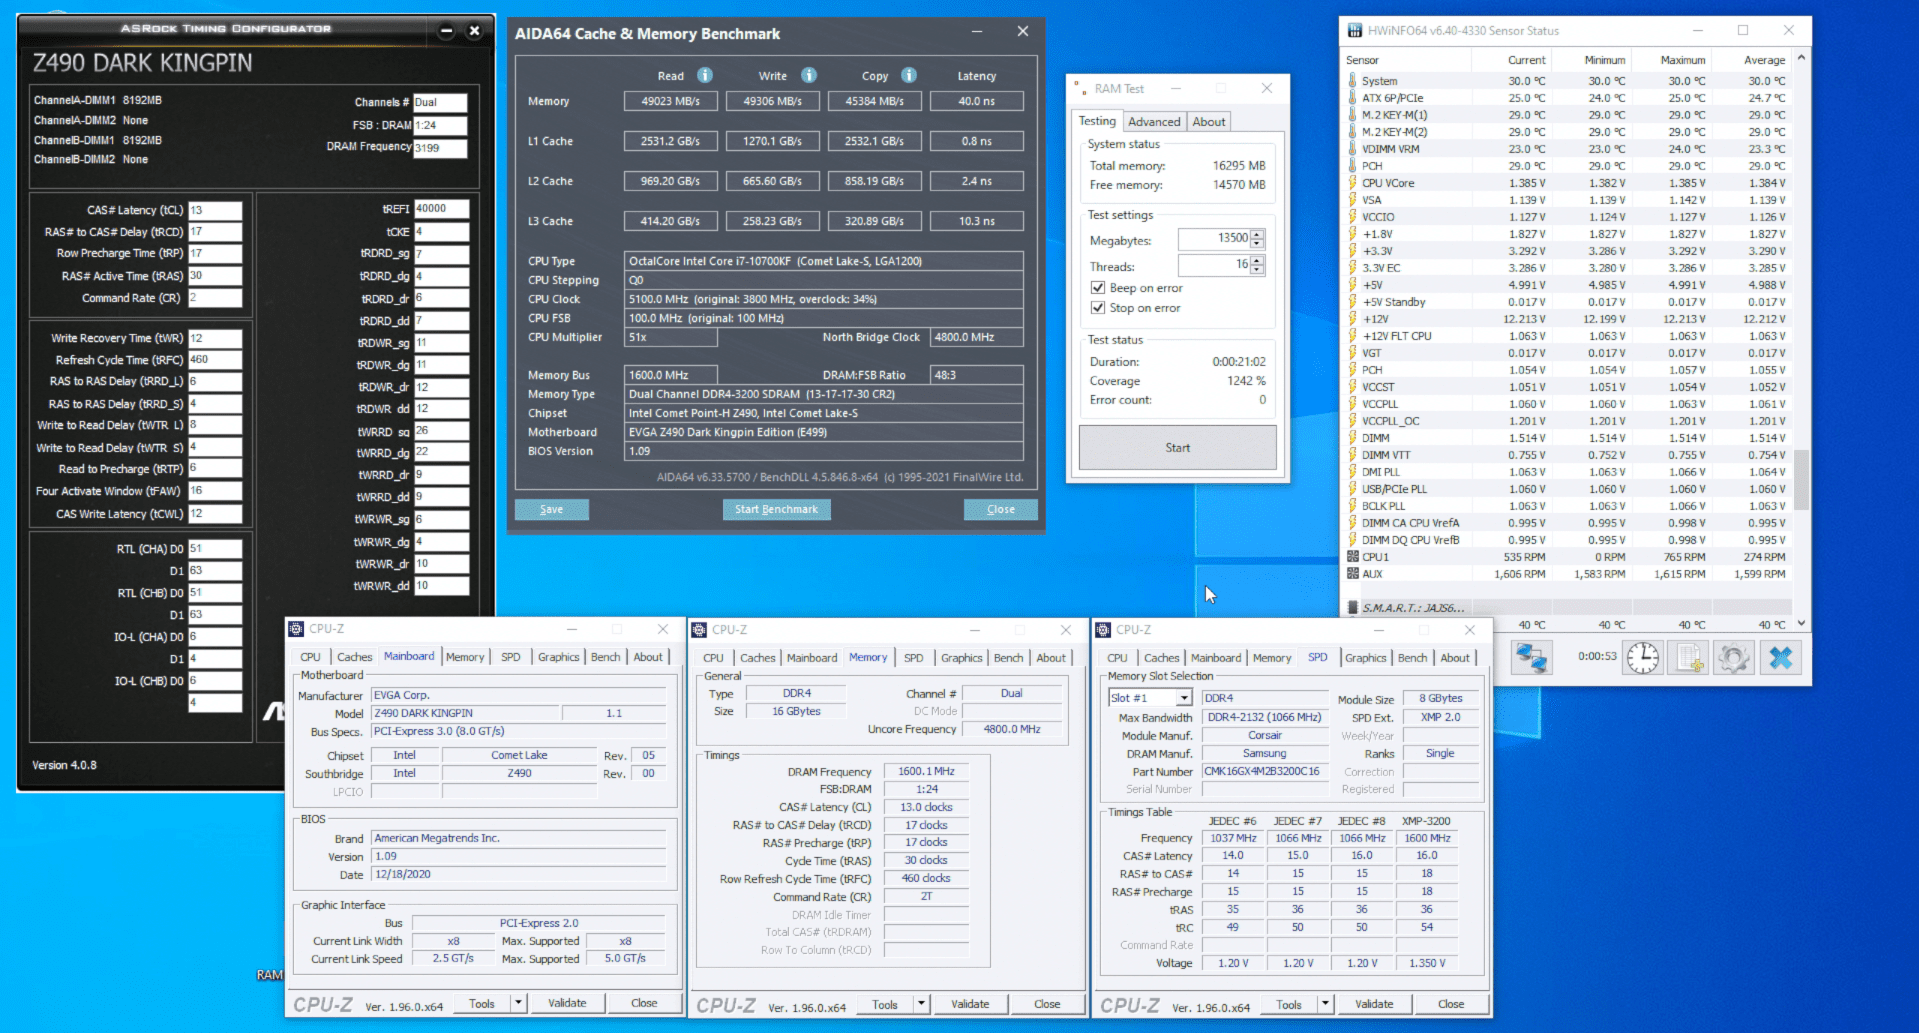Click voltage icon beside CPU VCore sensor
1919x1033 pixels.
(1352, 183)
